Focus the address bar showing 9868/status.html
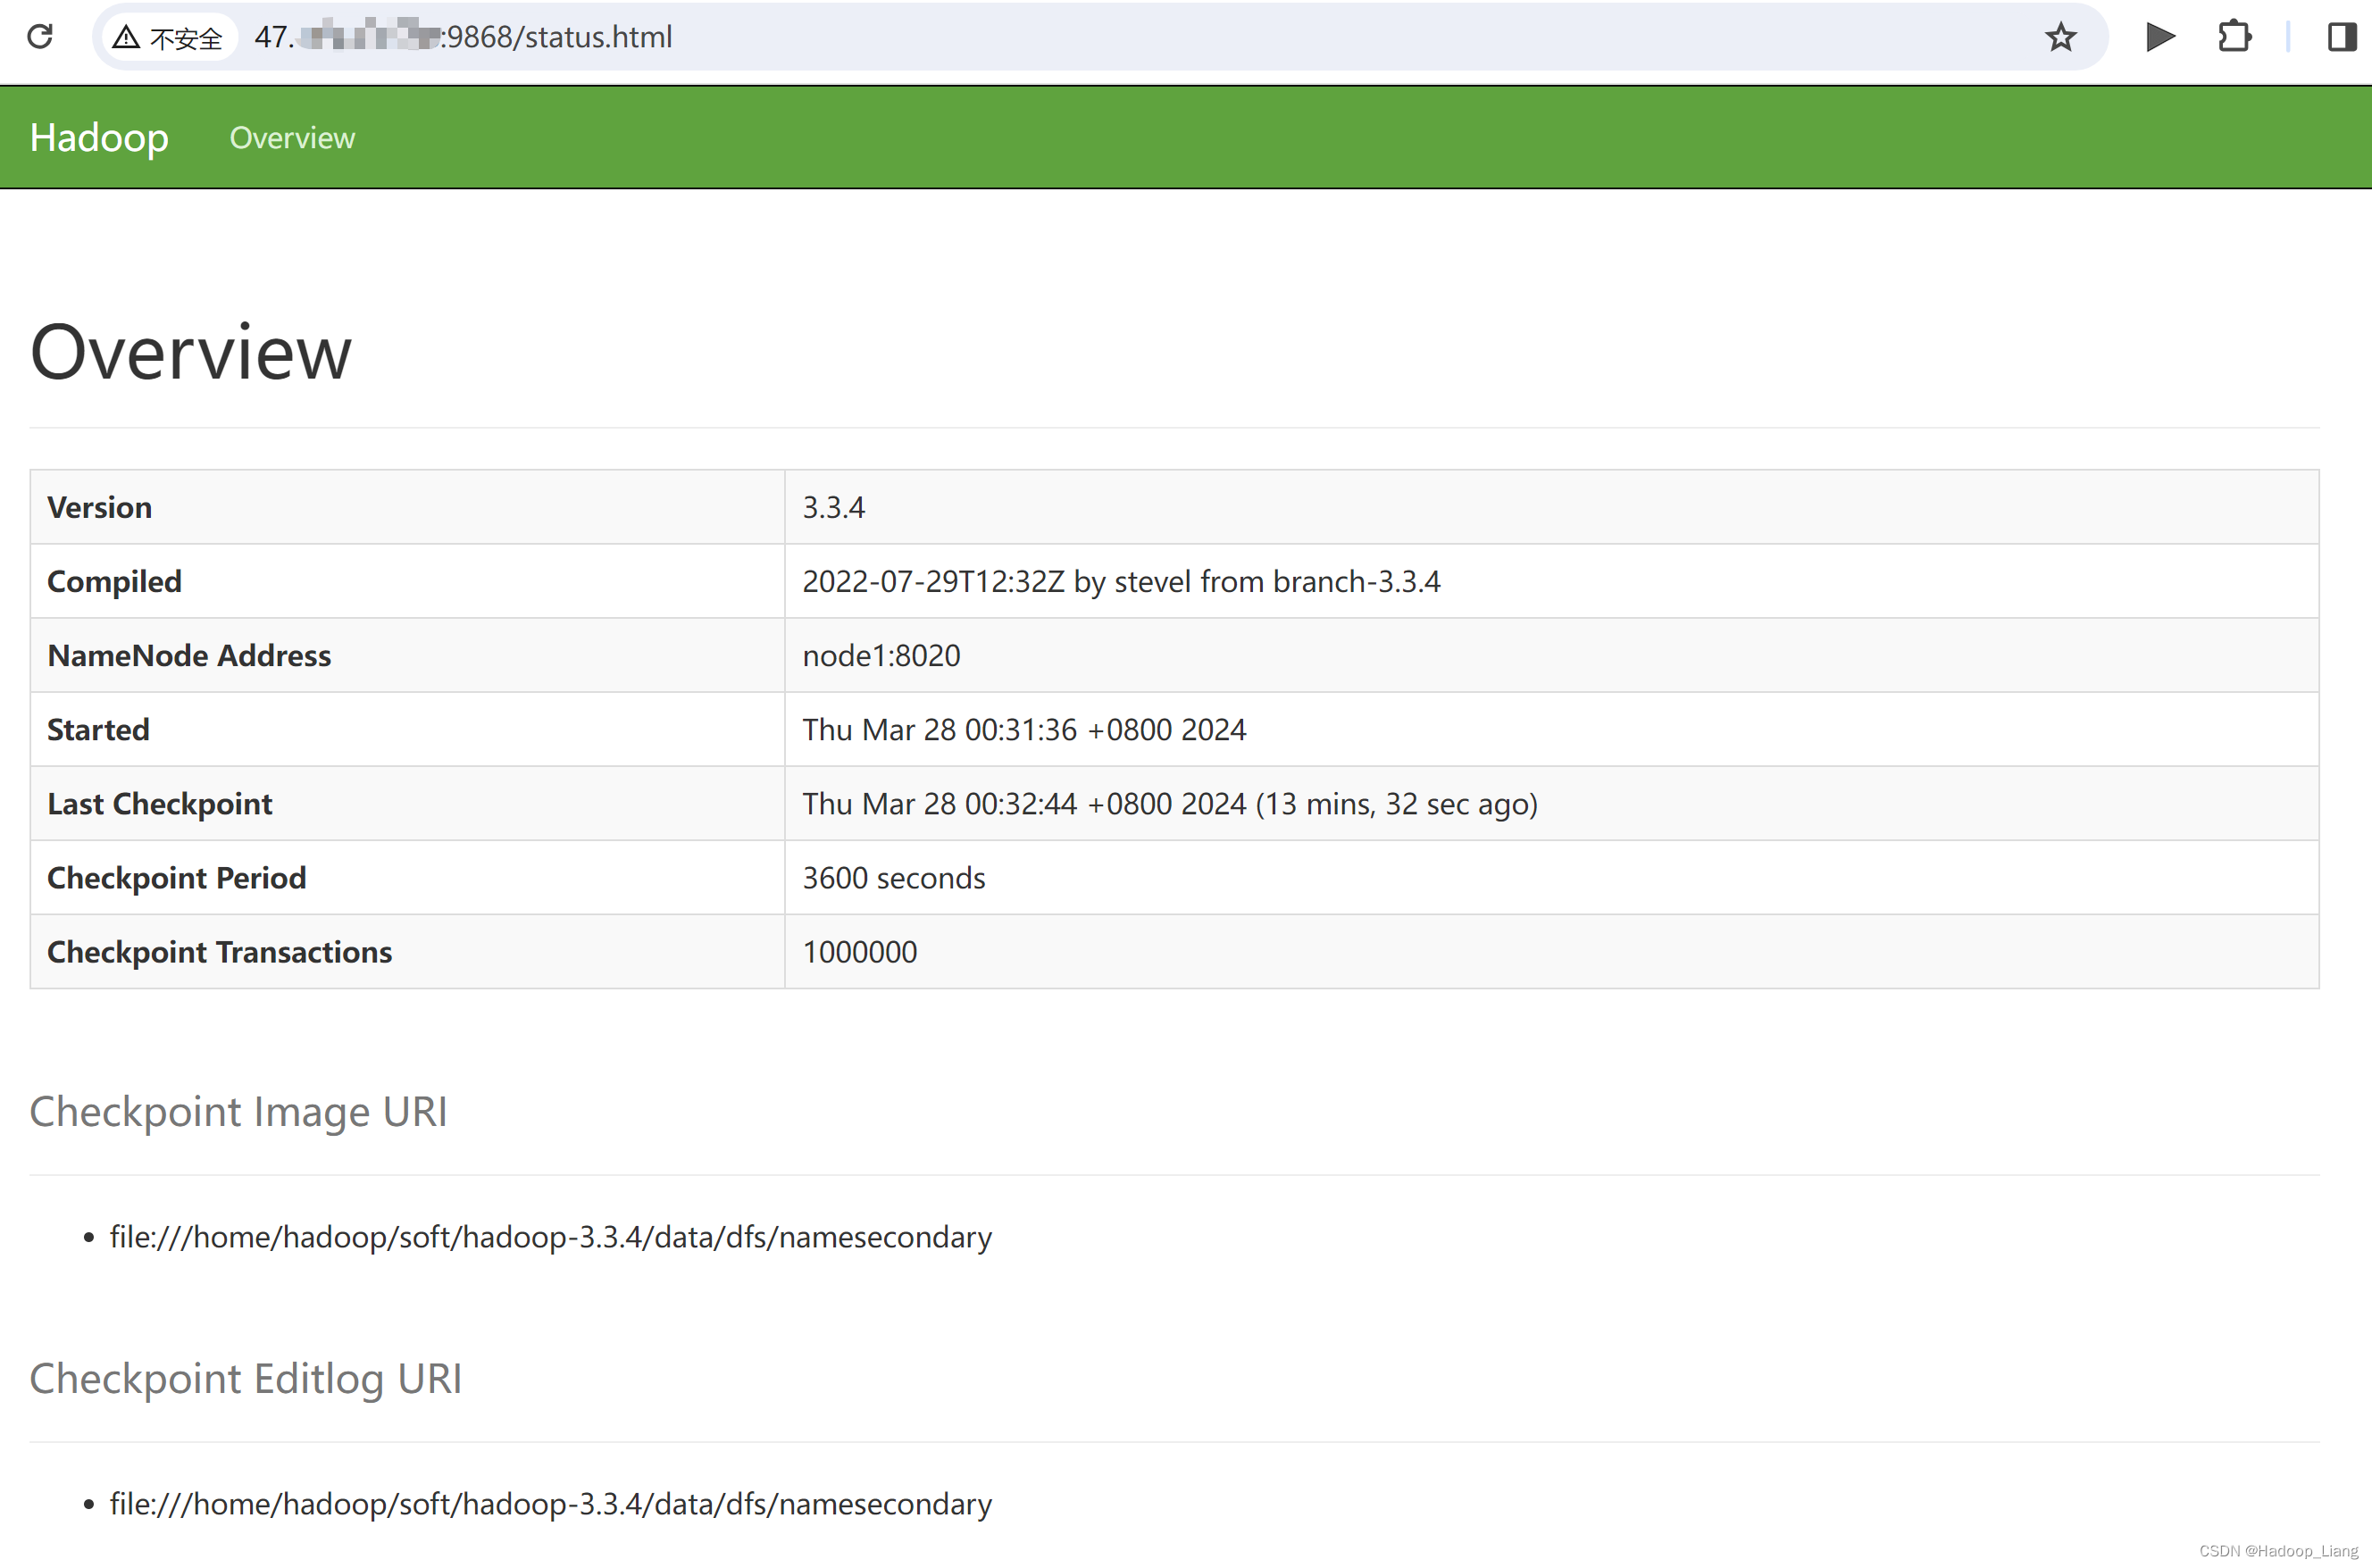 (x=1100, y=38)
